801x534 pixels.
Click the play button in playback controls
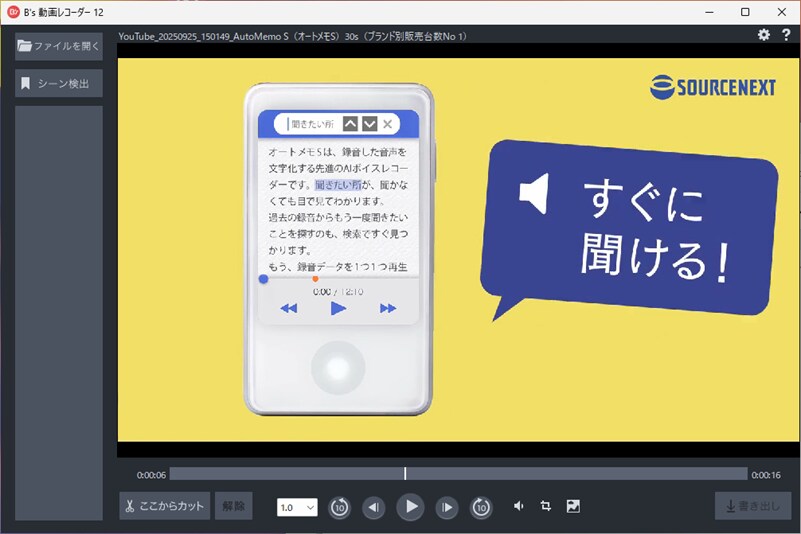coord(410,507)
